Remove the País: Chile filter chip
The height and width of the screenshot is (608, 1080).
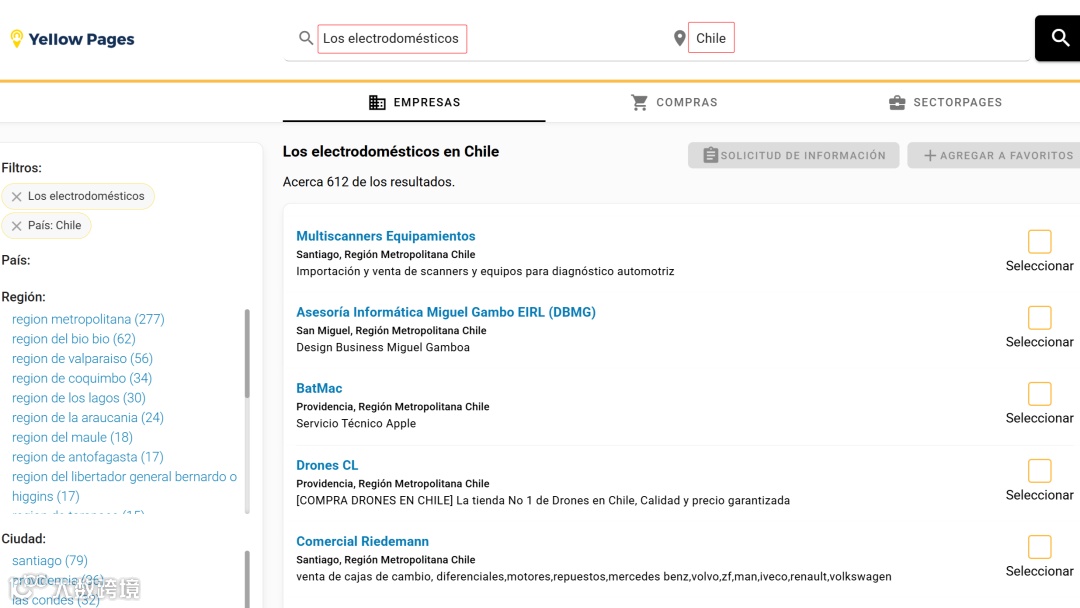click(17, 226)
